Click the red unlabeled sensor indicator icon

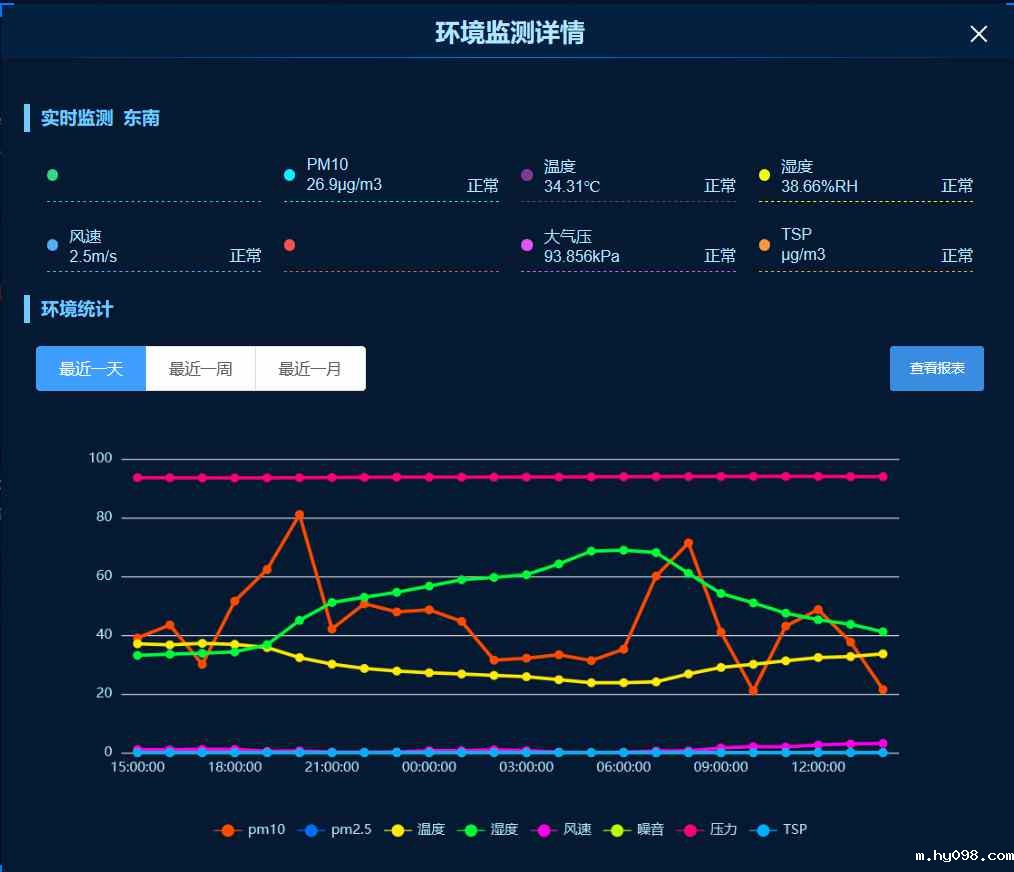click(x=288, y=245)
